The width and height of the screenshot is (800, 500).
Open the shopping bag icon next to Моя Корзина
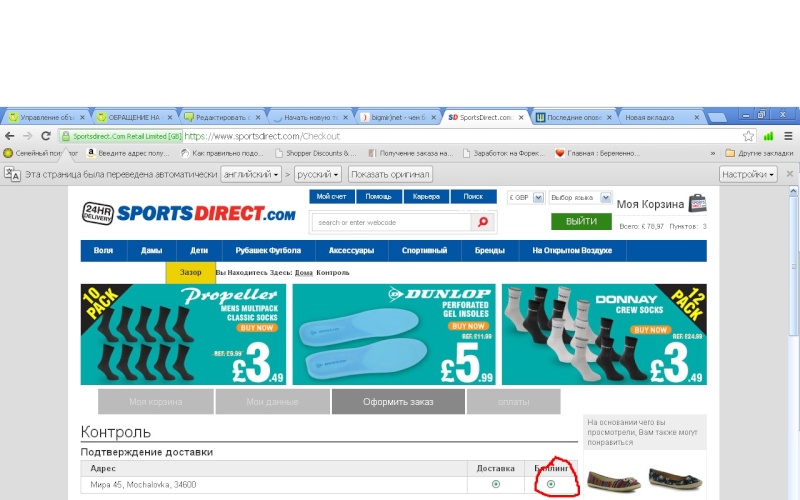697,203
